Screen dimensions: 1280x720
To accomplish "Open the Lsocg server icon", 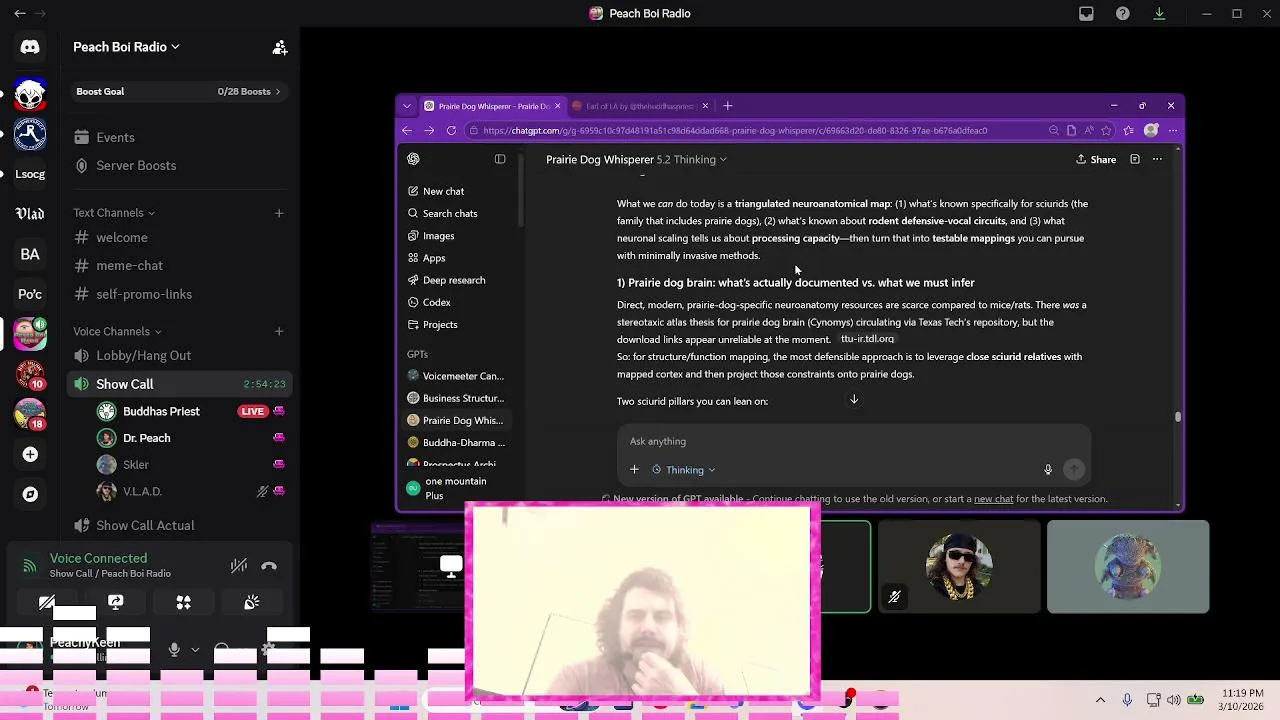I will [30, 174].
